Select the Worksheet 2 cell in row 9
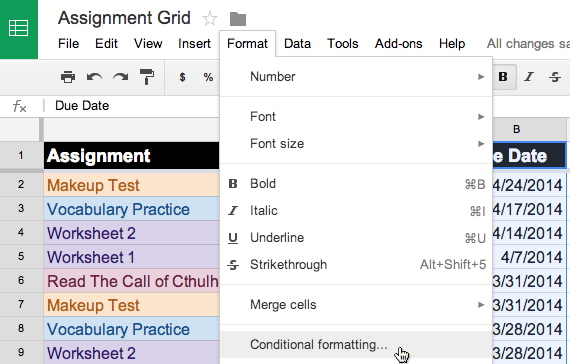The height and width of the screenshot is (364, 570). tap(132, 352)
